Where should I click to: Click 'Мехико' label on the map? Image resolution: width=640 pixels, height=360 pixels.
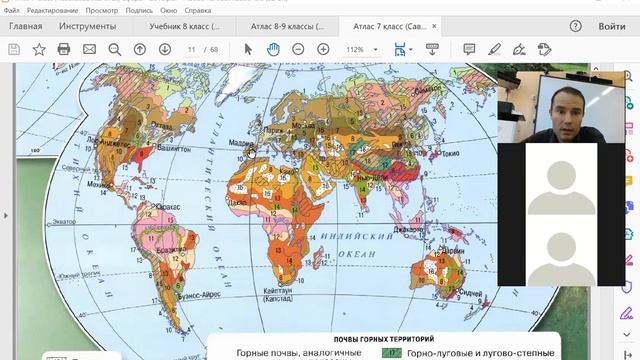pos(99,184)
